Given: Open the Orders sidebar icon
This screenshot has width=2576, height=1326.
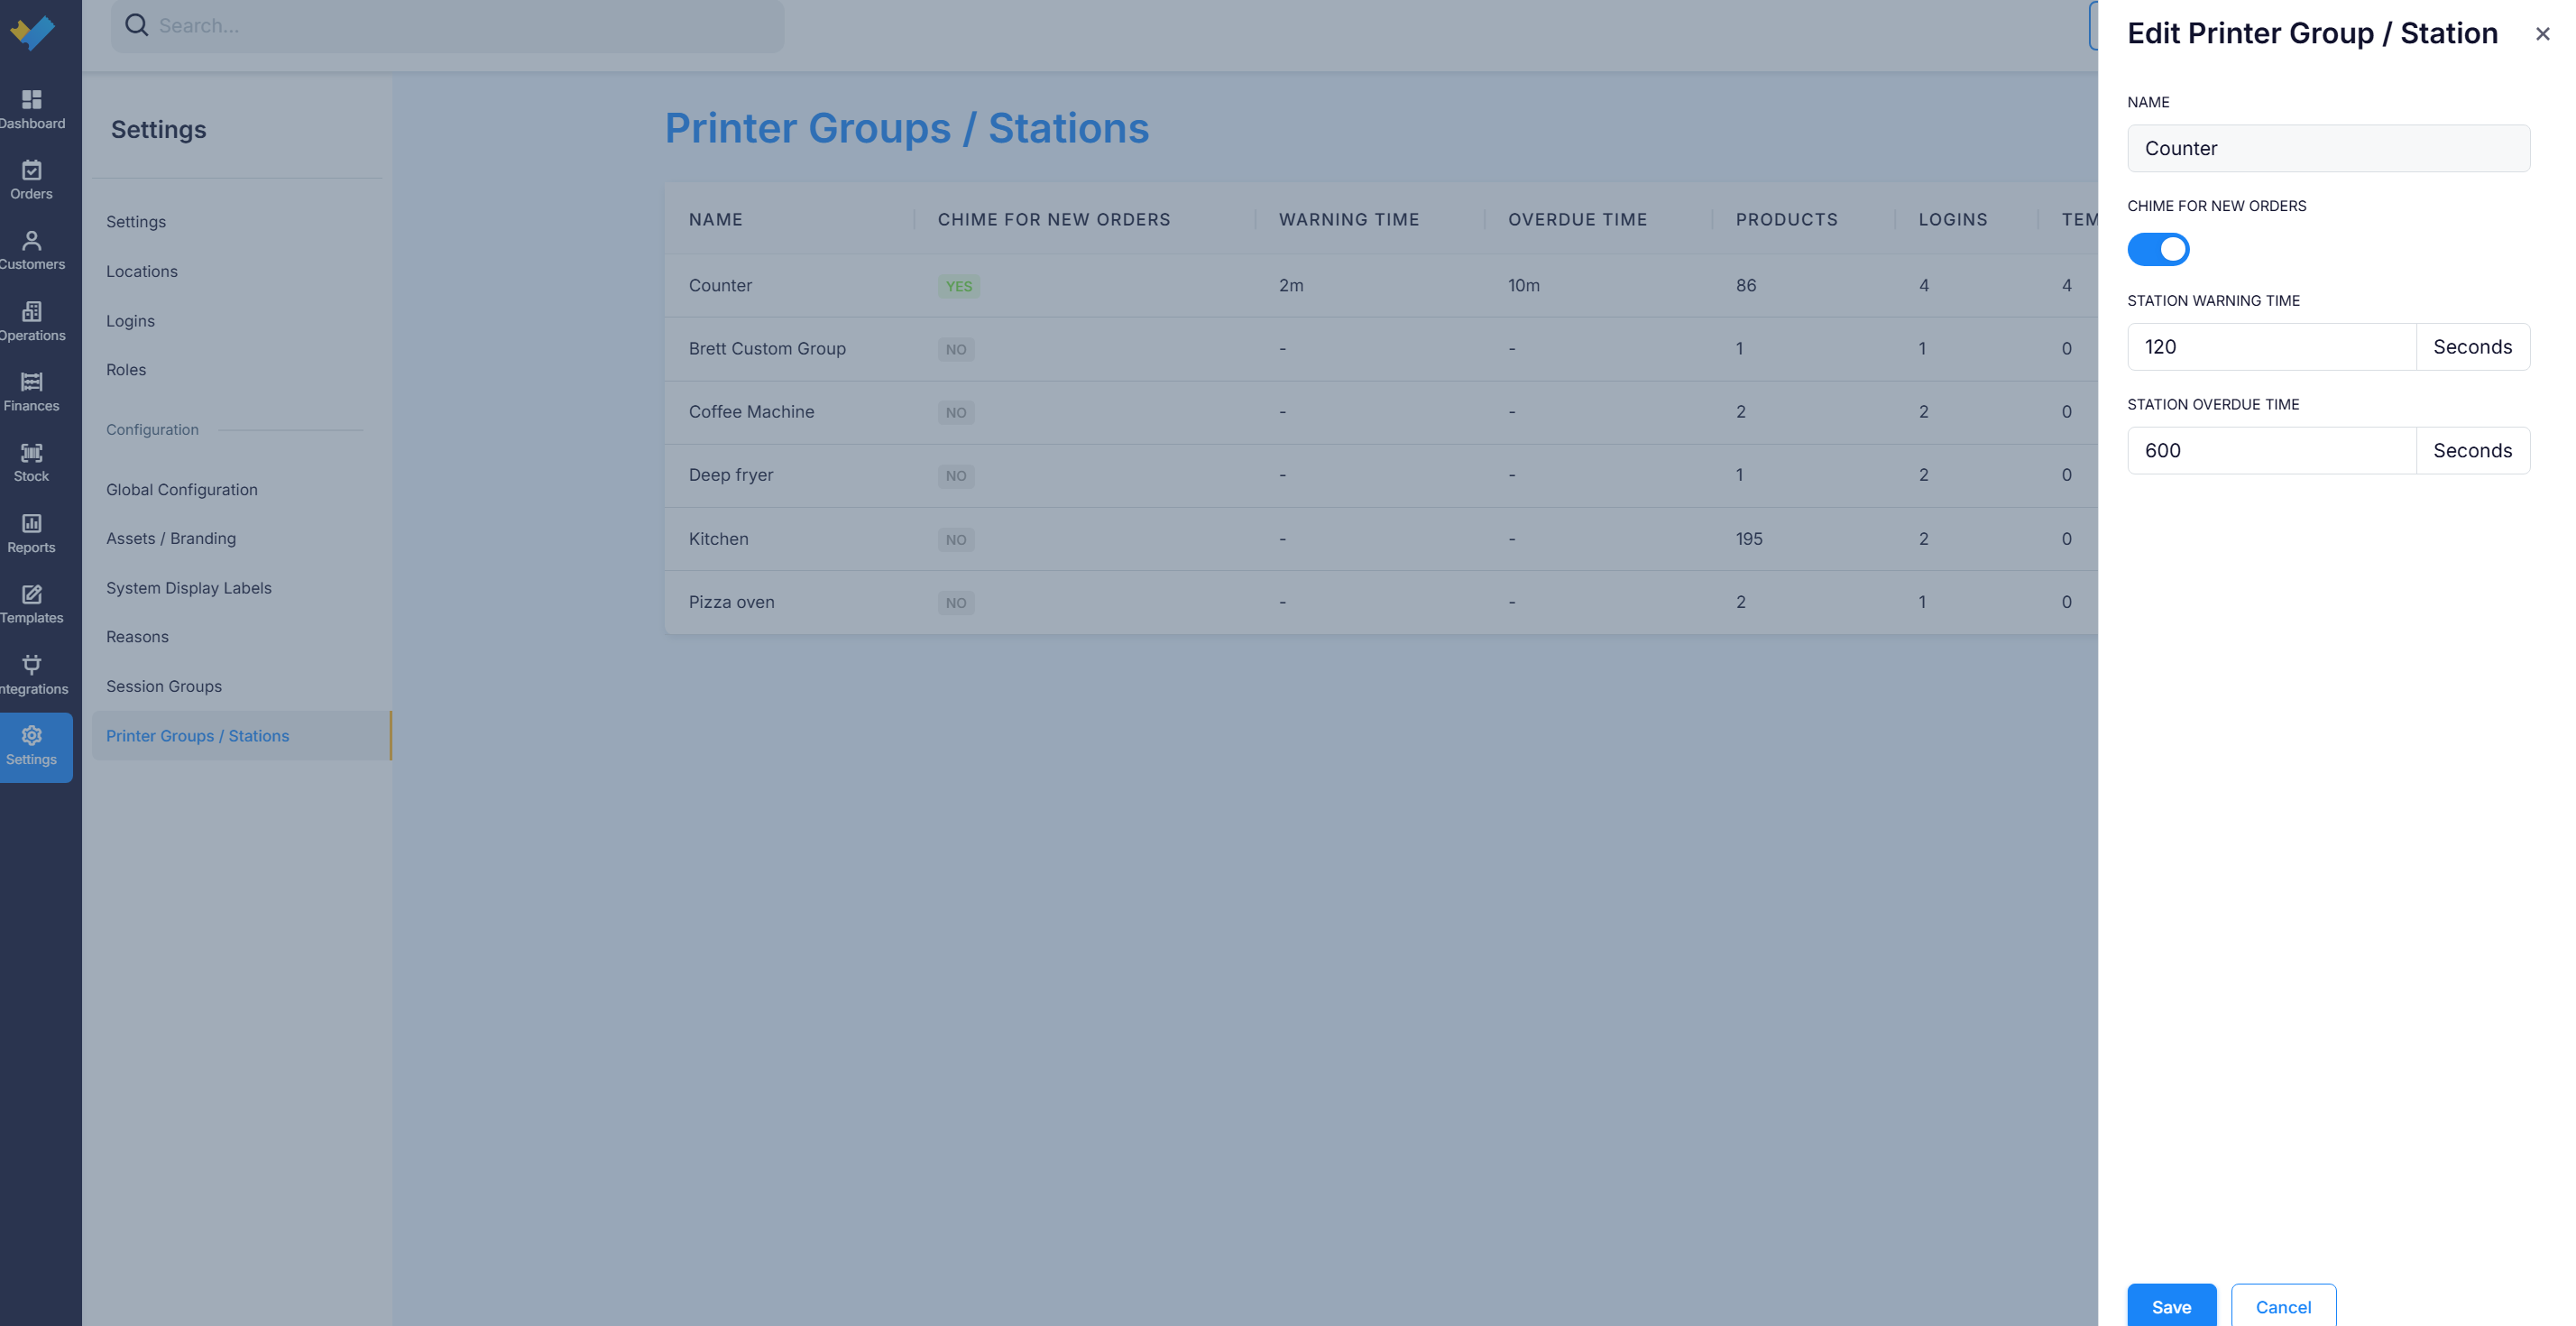Looking at the screenshot, I should (32, 180).
